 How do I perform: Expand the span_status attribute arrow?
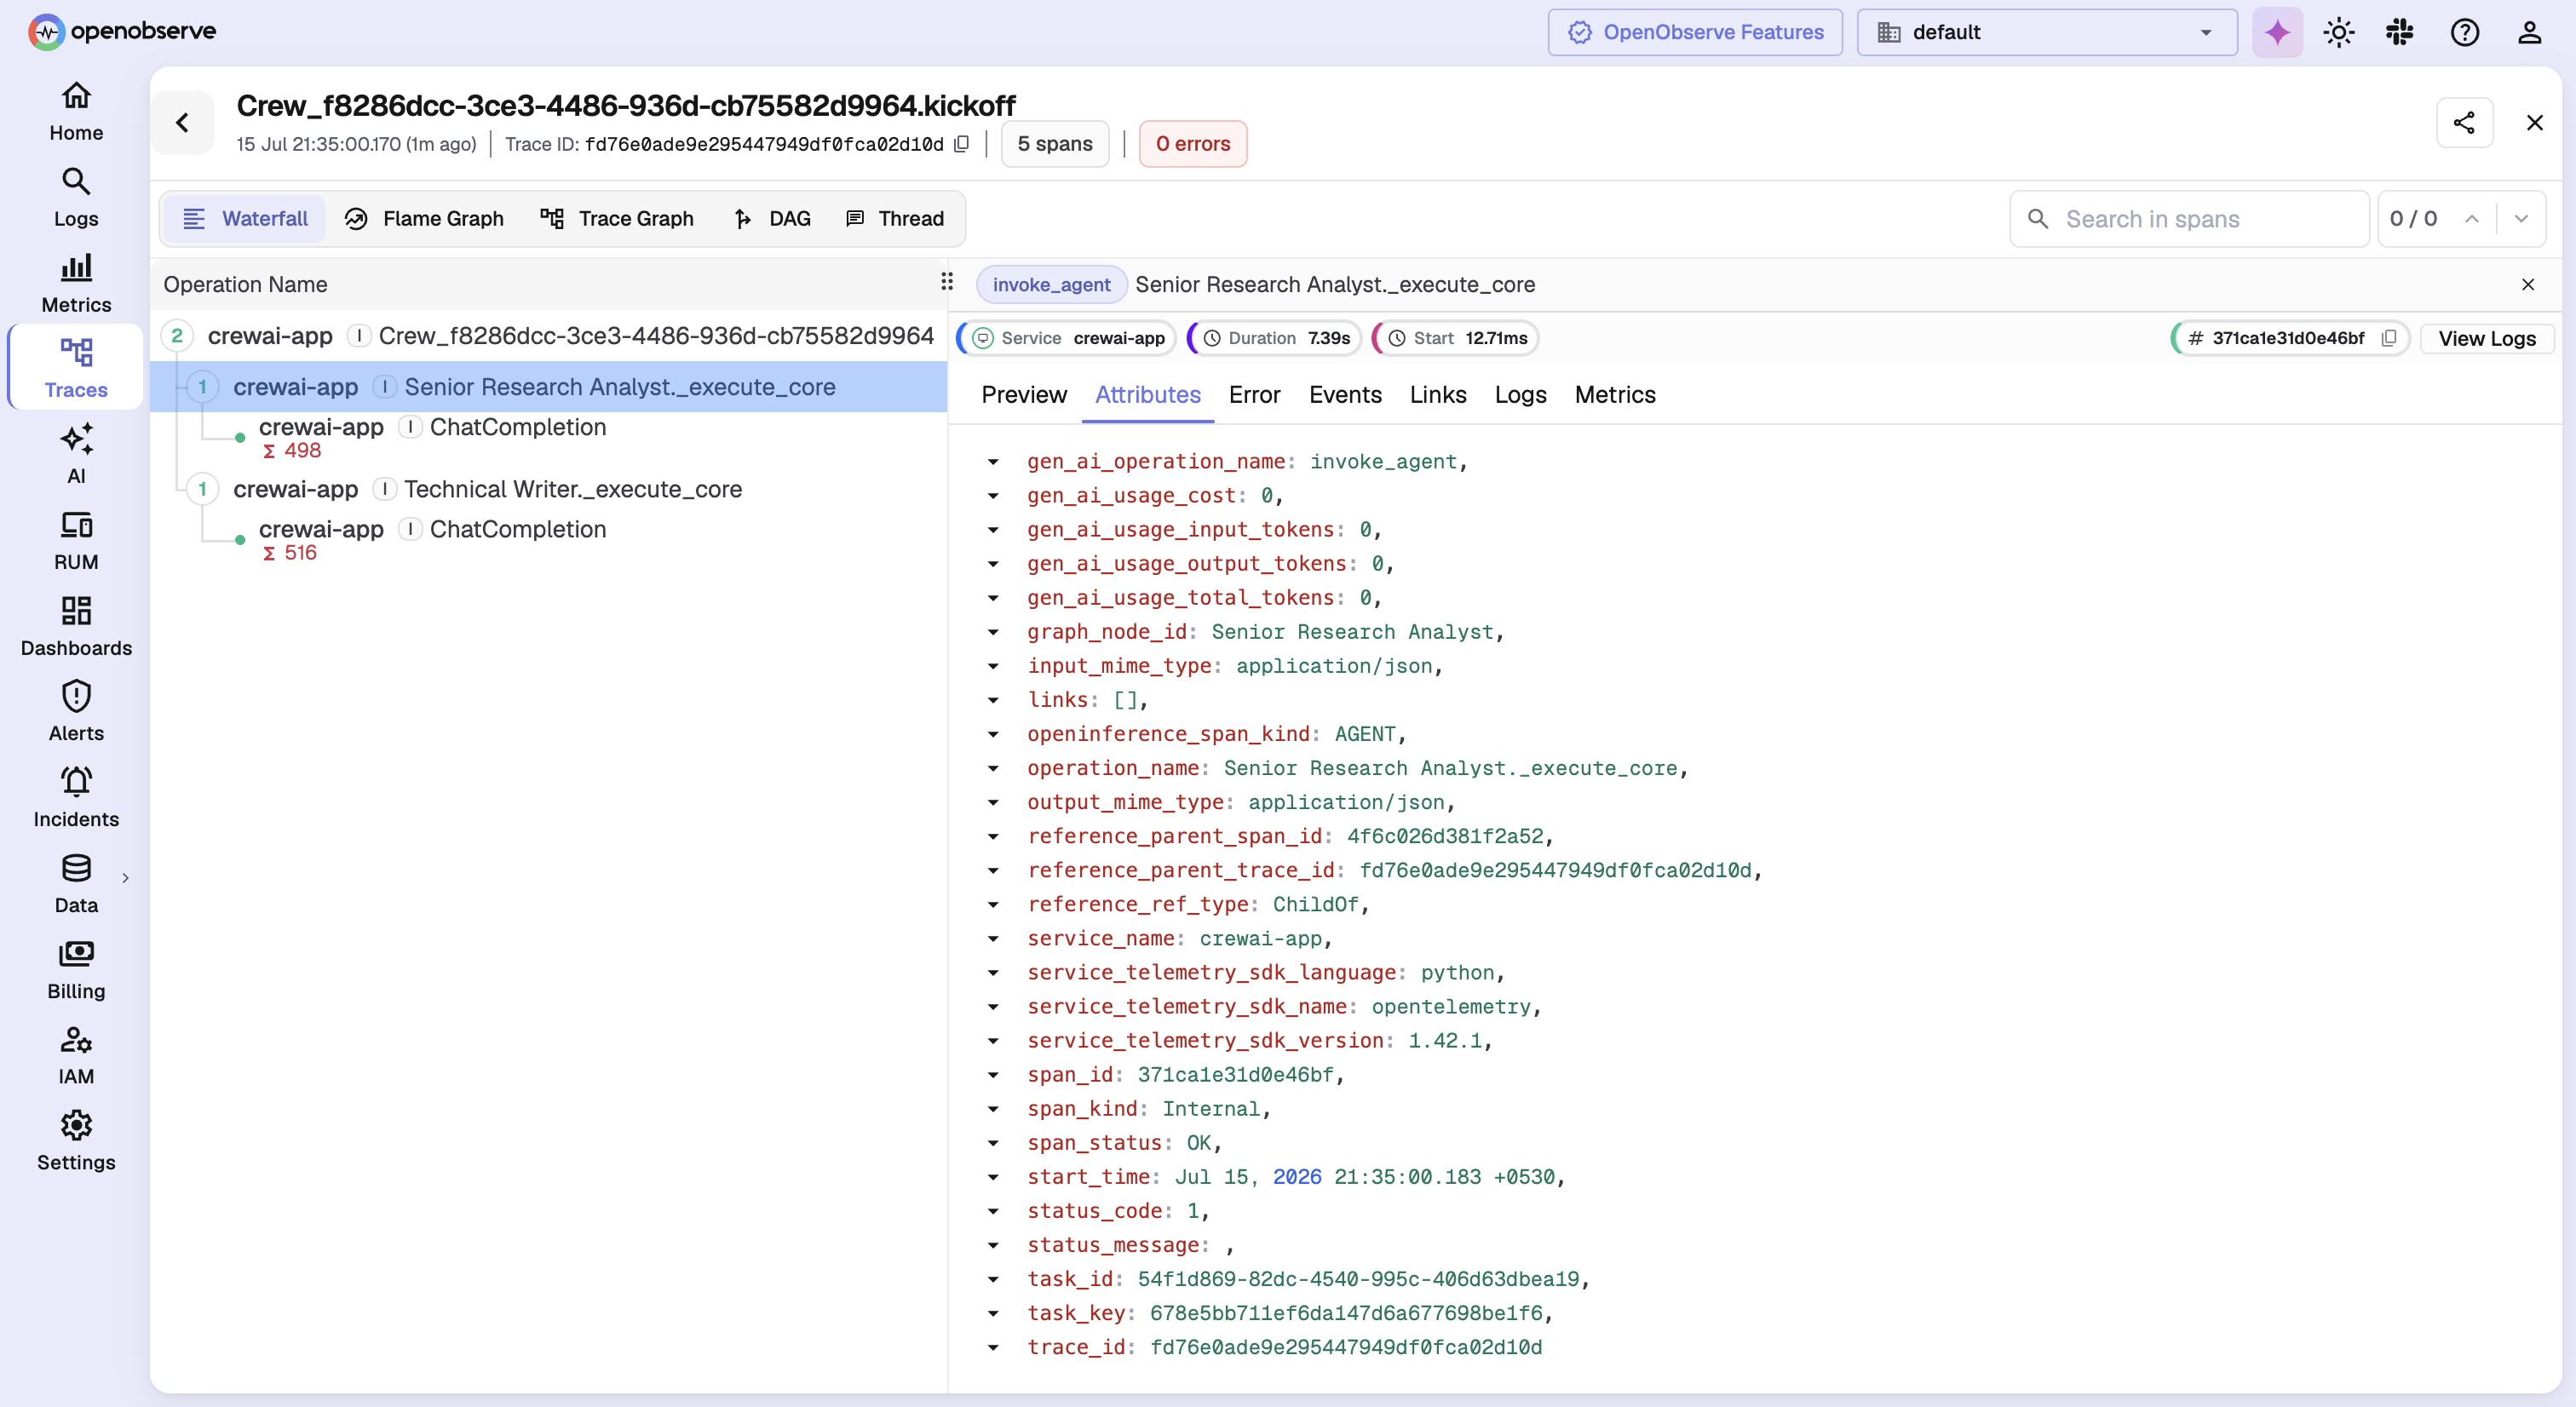click(x=992, y=1143)
